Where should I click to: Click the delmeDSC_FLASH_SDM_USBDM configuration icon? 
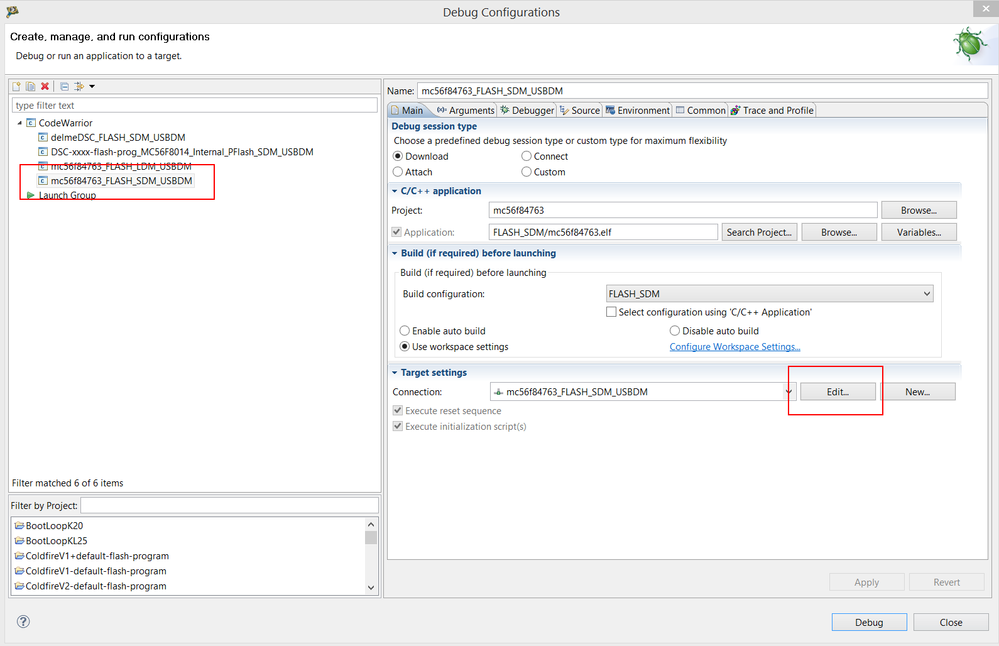coord(43,137)
